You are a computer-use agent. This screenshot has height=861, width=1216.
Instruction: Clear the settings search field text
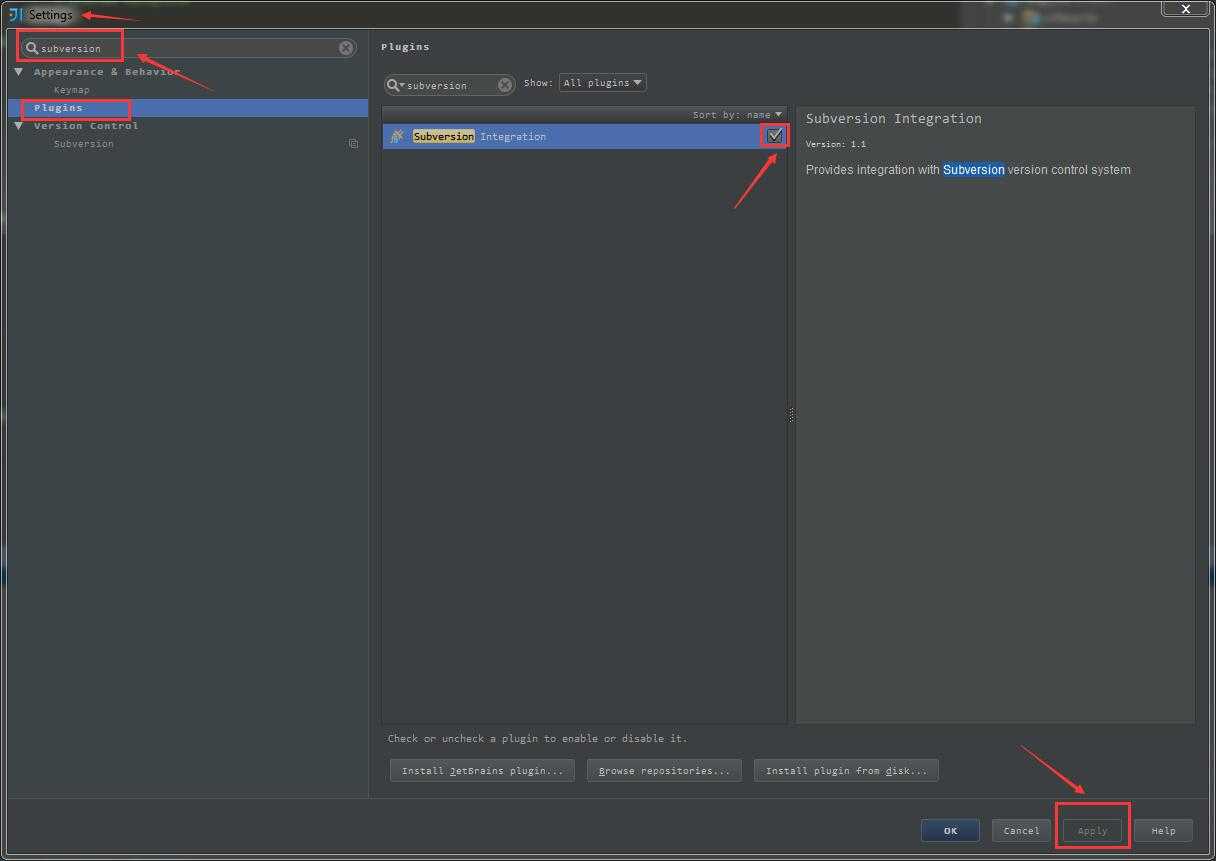(x=346, y=48)
